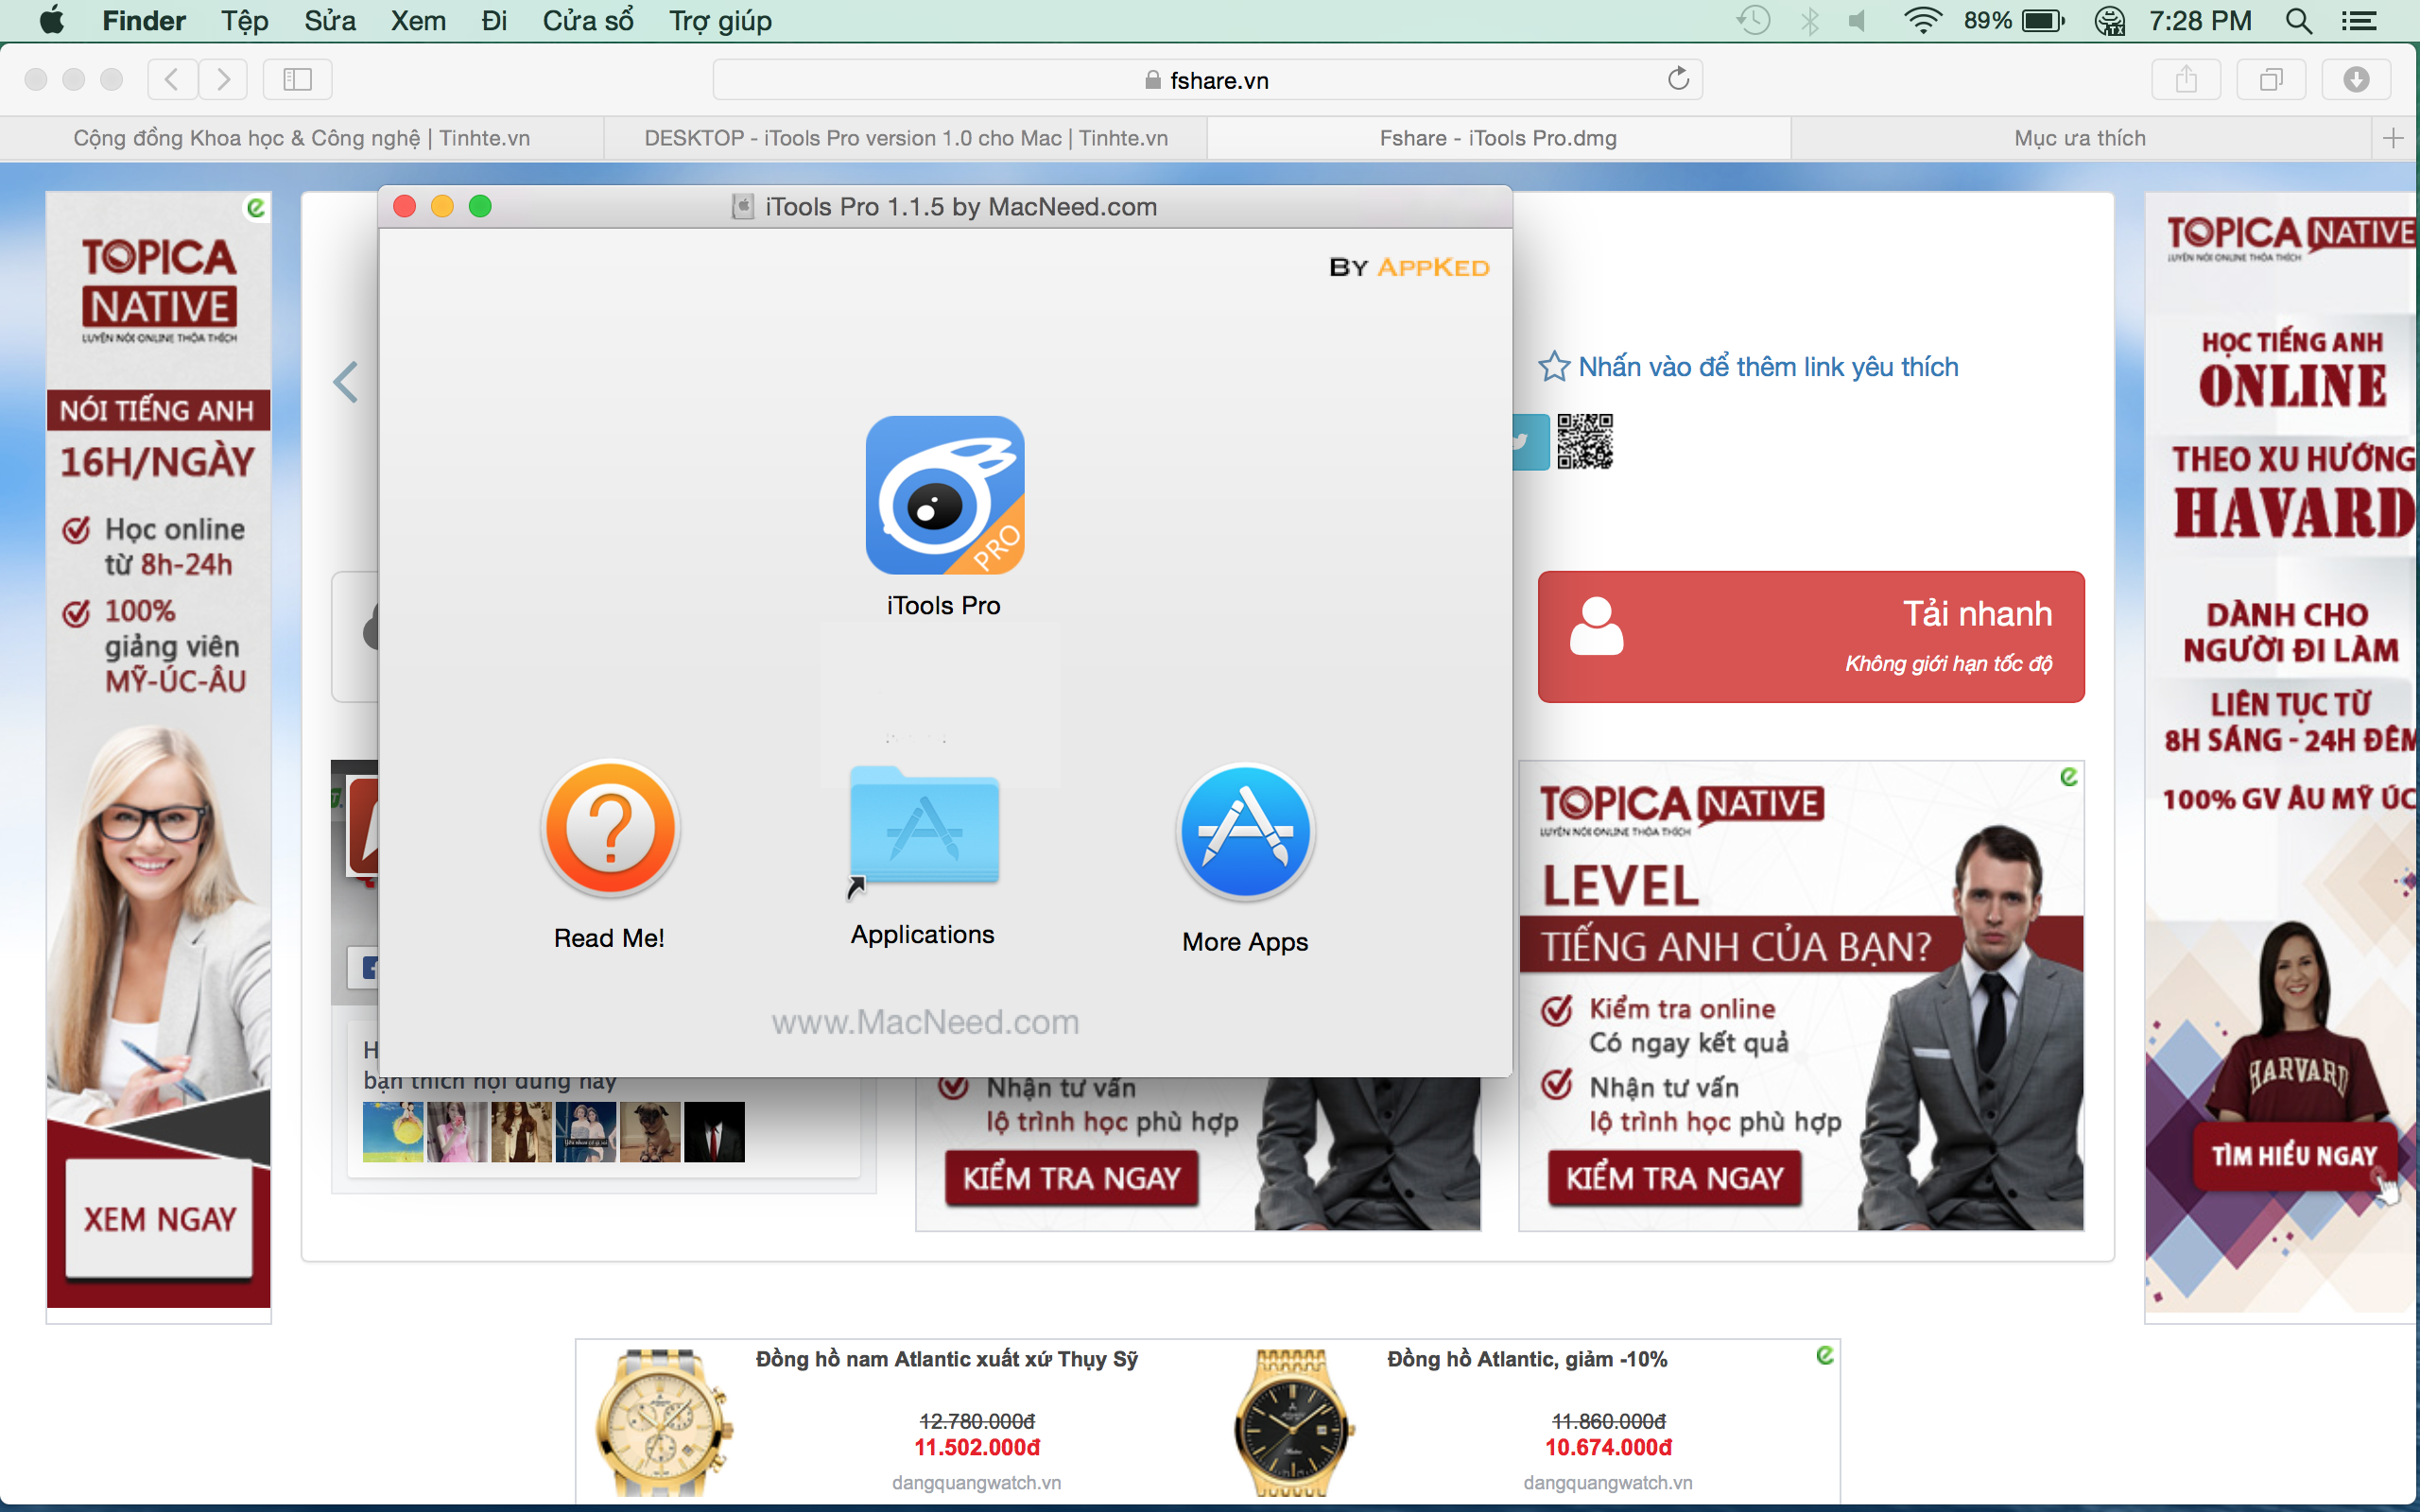Open the Cửa sổ menu
Viewport: 2420px width, 1512px height.
[x=588, y=21]
